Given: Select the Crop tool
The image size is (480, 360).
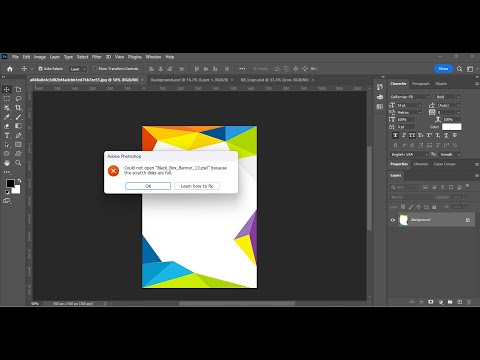Looking at the screenshot, I should click(18, 108).
